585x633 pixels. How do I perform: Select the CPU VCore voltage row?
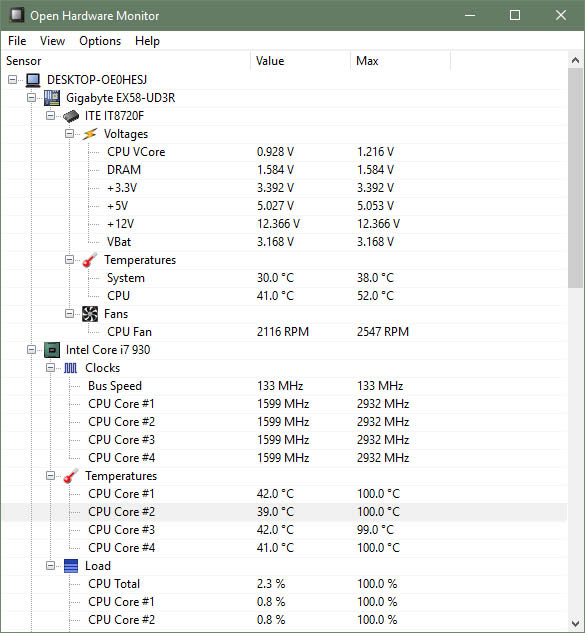click(x=284, y=152)
